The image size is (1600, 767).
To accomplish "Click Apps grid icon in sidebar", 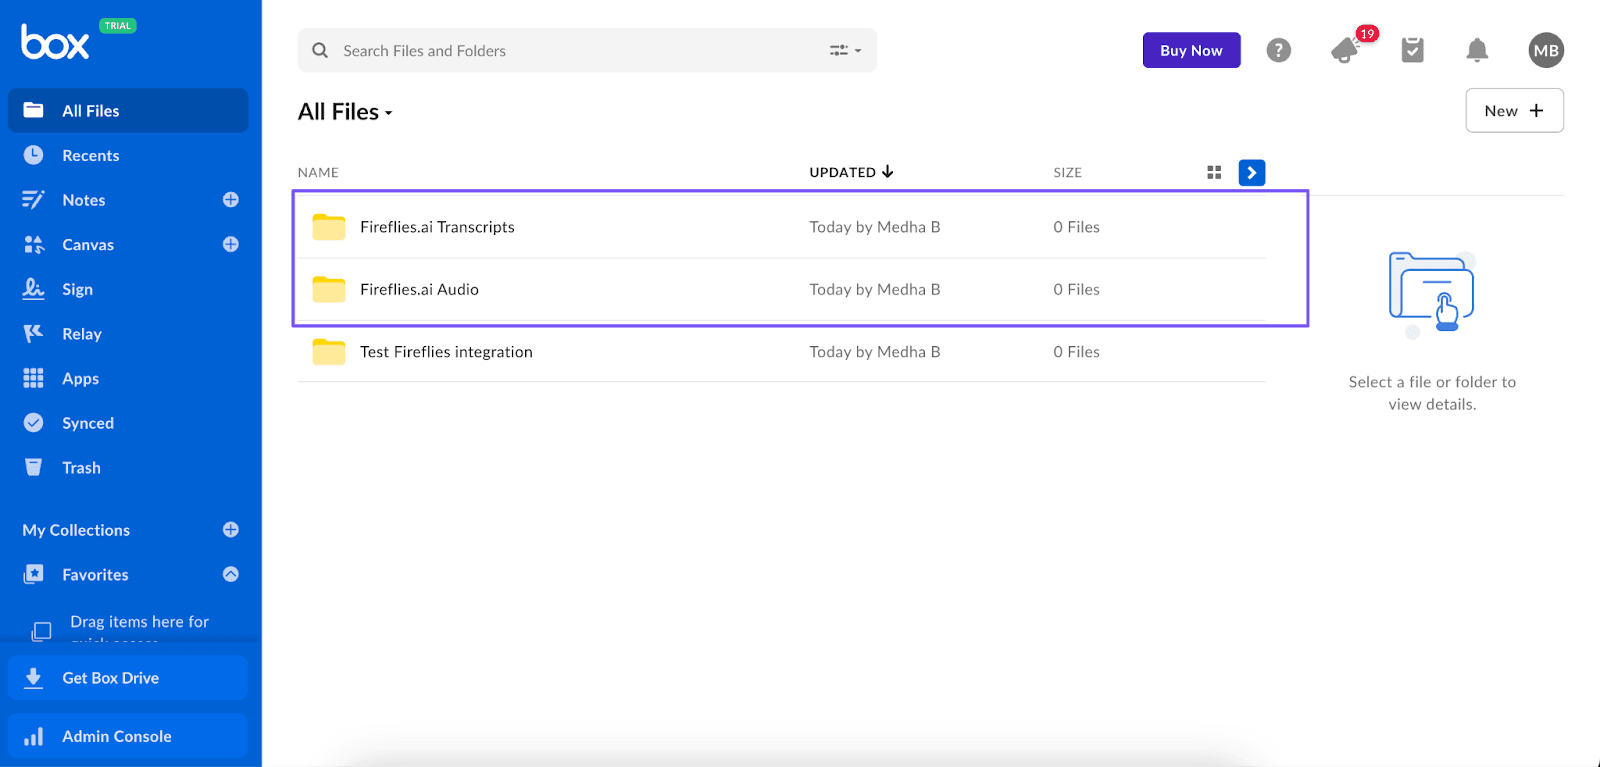I will 33,378.
